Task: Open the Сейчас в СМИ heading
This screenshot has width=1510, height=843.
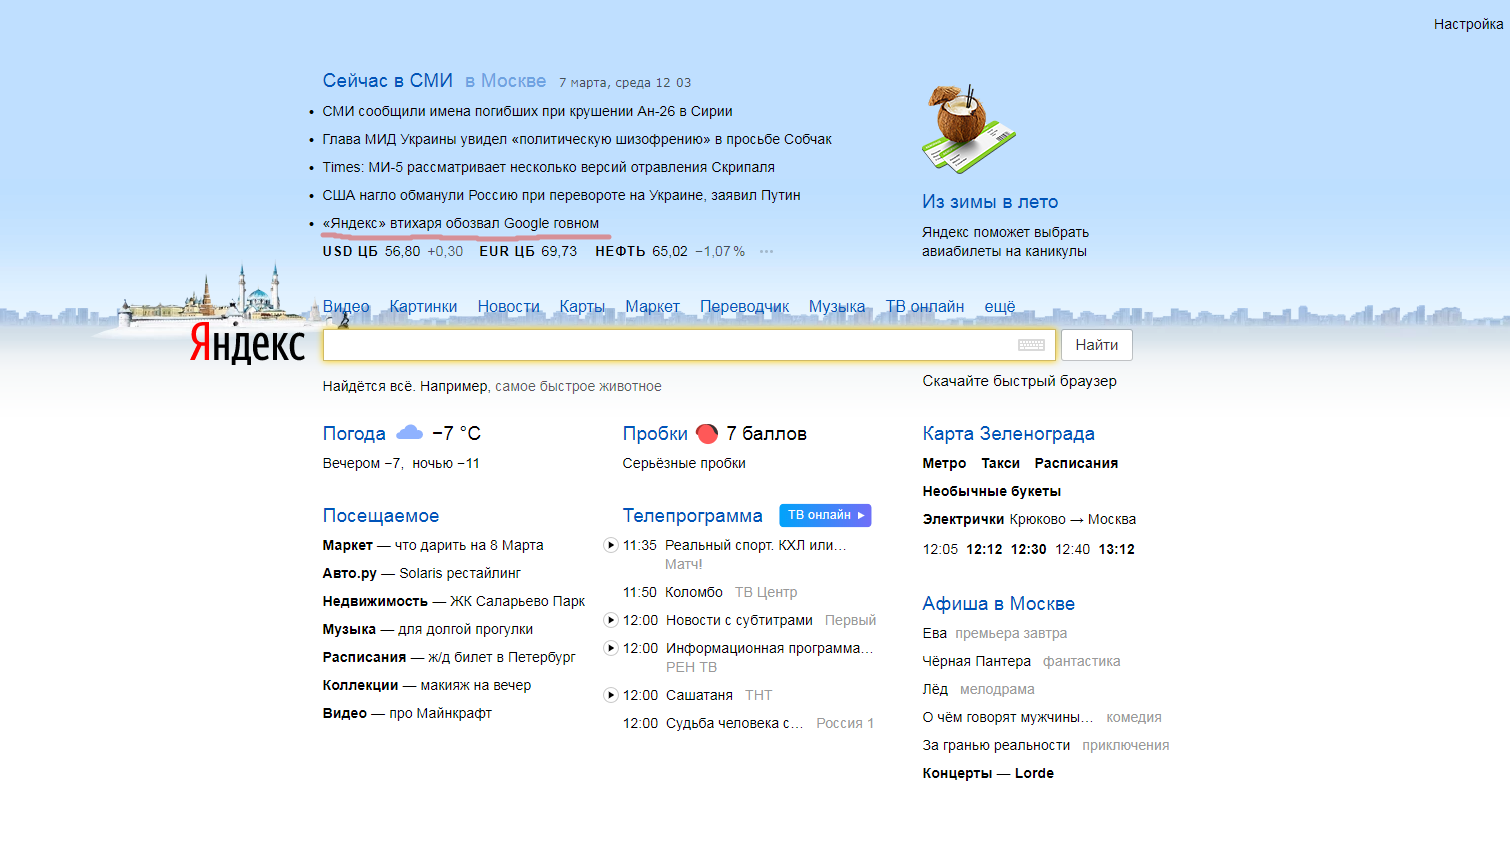Action: 388,81
